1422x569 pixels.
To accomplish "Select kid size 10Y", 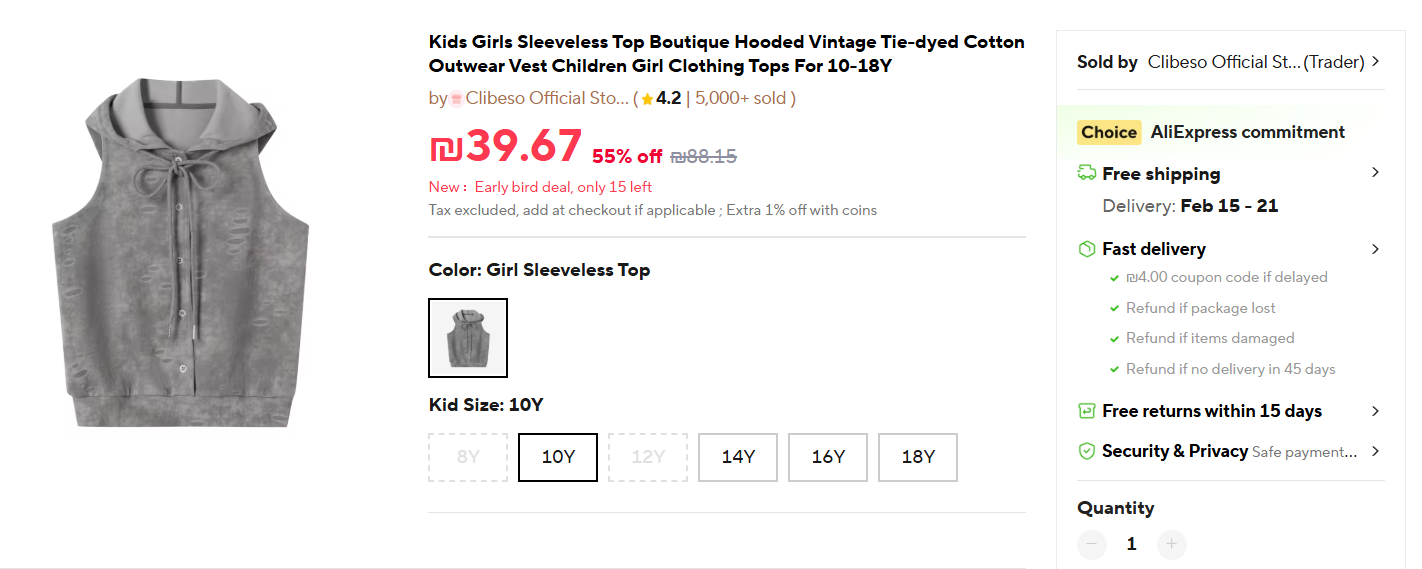I will tap(558, 457).
